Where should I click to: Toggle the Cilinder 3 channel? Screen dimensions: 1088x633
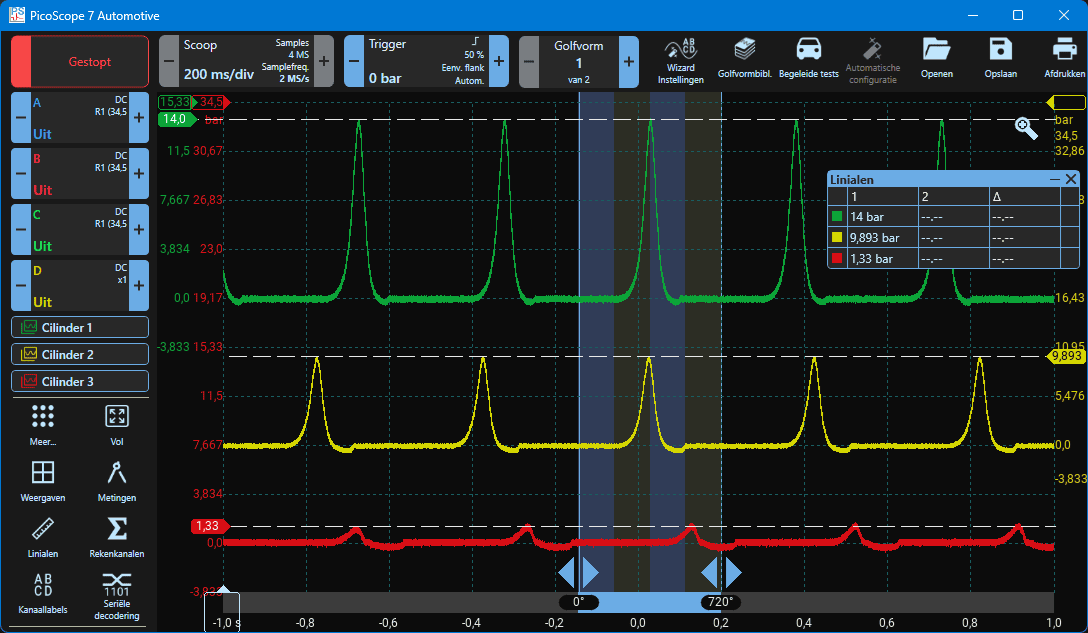coord(80,381)
